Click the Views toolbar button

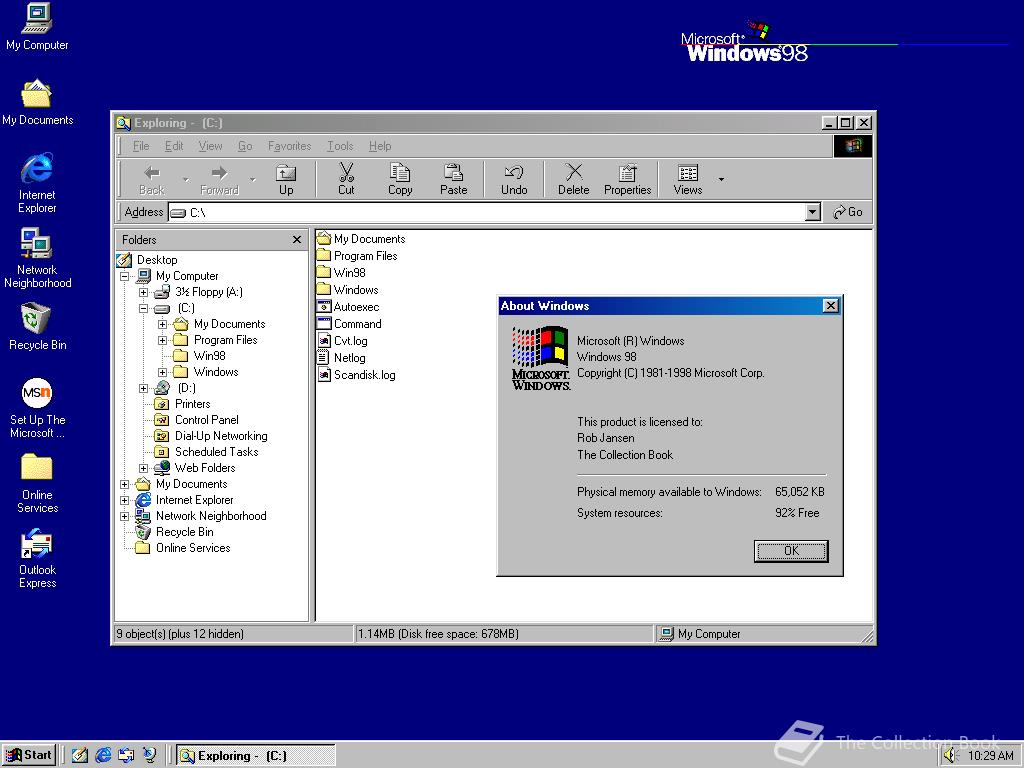[x=688, y=179]
